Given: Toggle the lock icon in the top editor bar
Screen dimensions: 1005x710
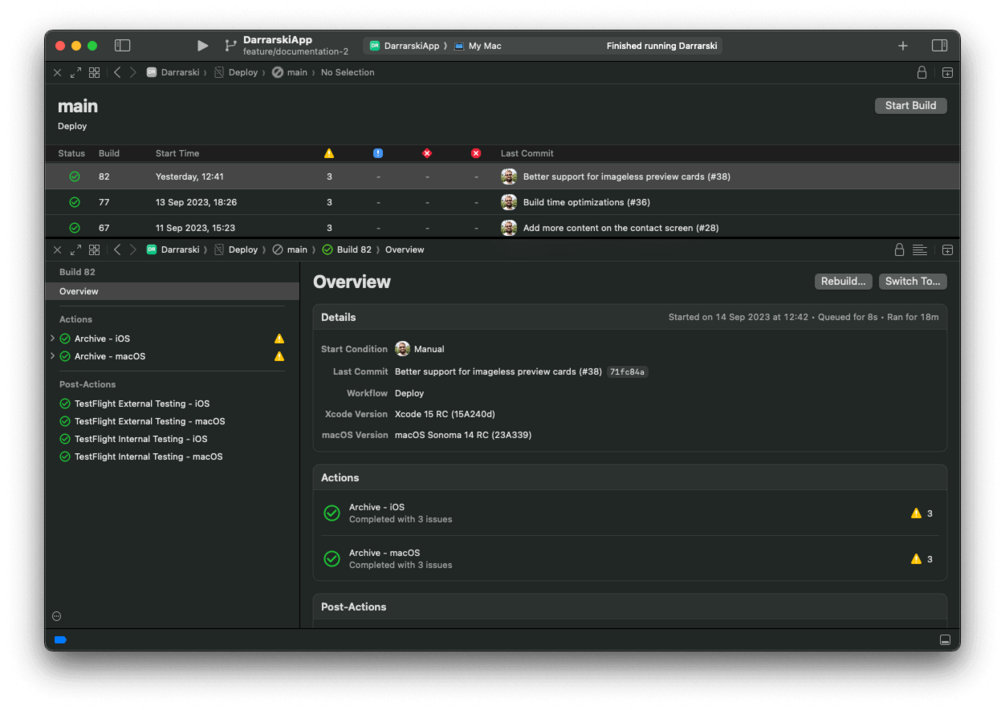Looking at the screenshot, I should tap(922, 72).
